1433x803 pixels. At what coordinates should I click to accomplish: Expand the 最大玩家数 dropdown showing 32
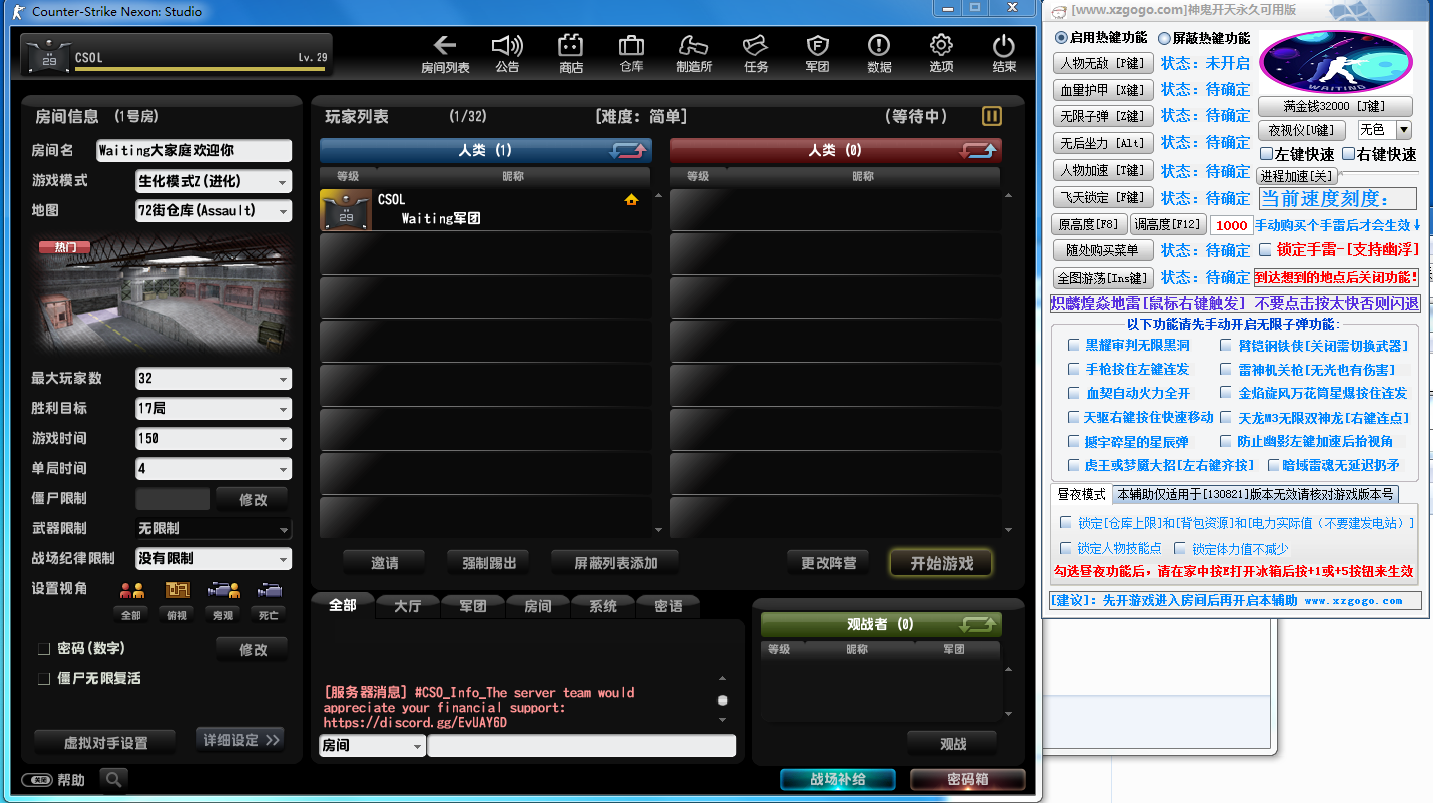pyautogui.click(x=214, y=379)
